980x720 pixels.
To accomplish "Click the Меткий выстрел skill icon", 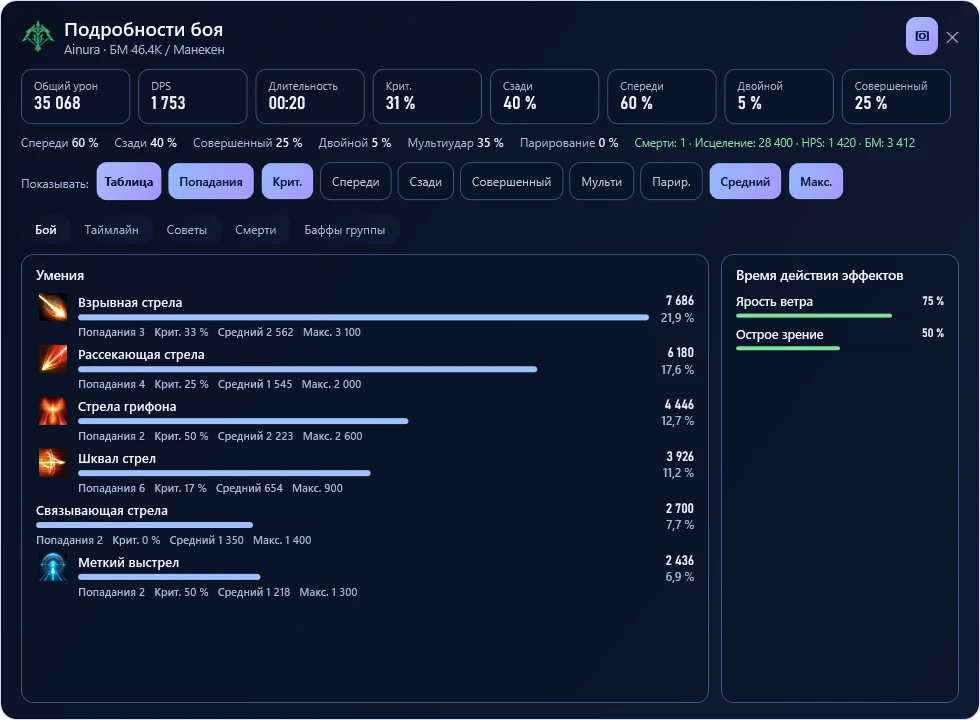I will click(52, 567).
